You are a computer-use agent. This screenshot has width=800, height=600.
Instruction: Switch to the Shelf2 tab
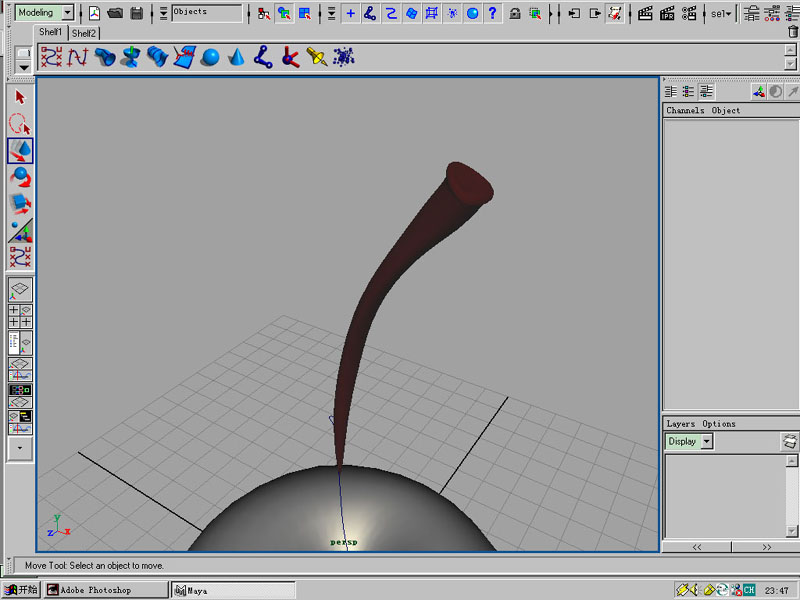click(x=84, y=33)
